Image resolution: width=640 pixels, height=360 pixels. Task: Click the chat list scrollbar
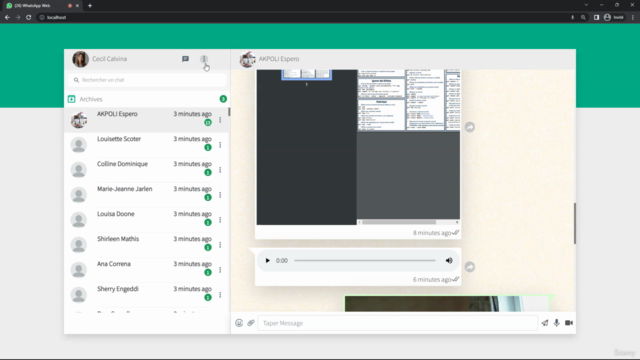coord(229,111)
